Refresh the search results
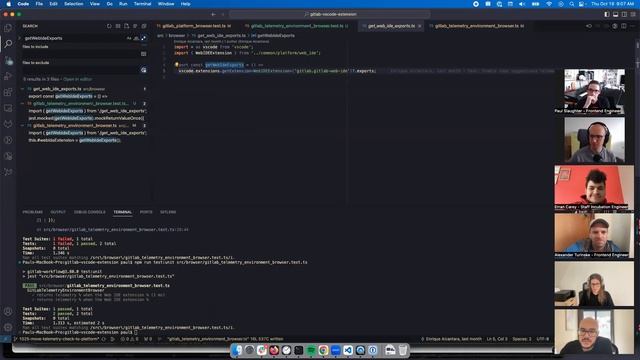Viewport: 640px width, 360px height. (109, 26)
